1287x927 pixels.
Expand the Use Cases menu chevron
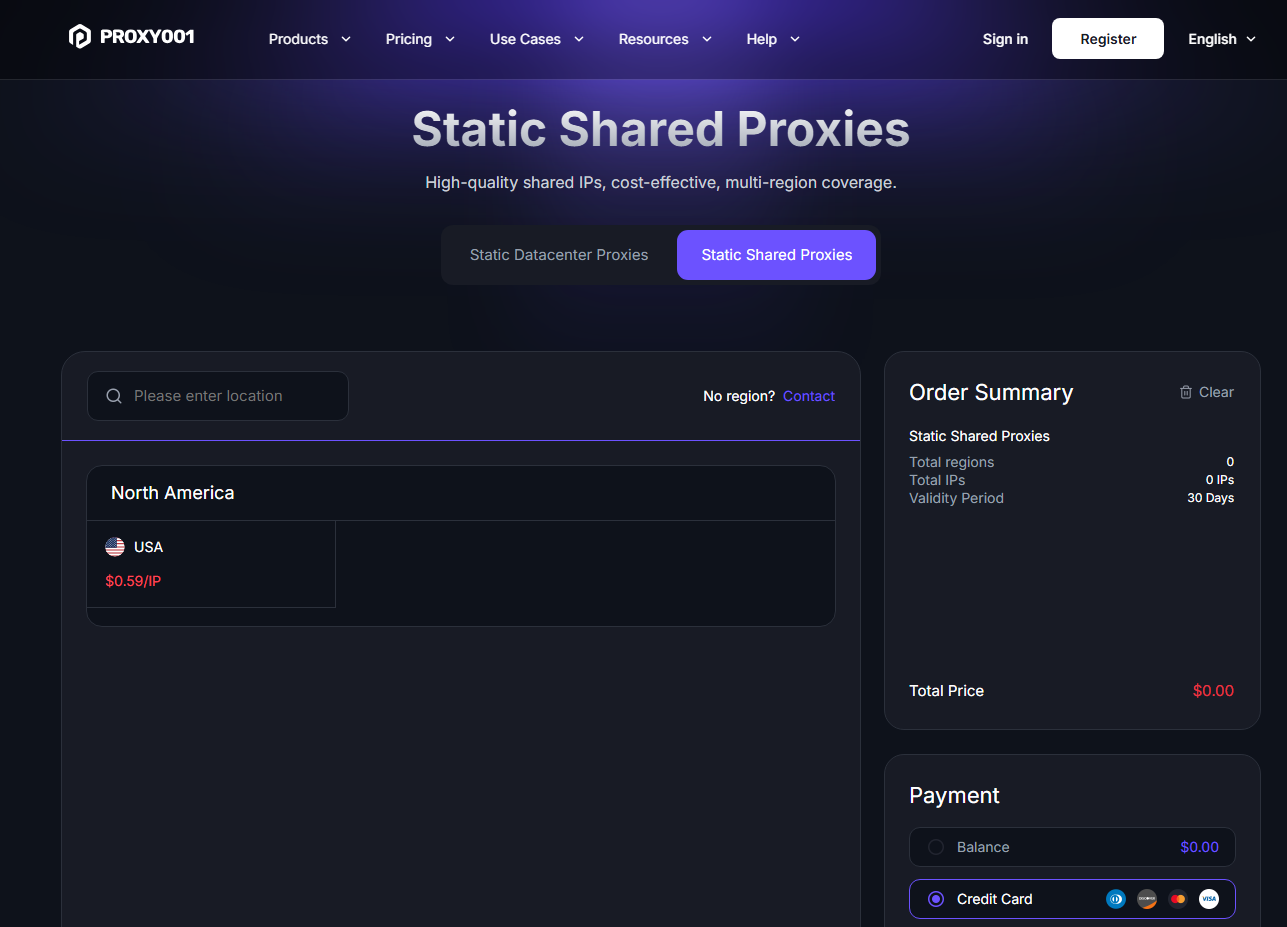click(x=579, y=39)
